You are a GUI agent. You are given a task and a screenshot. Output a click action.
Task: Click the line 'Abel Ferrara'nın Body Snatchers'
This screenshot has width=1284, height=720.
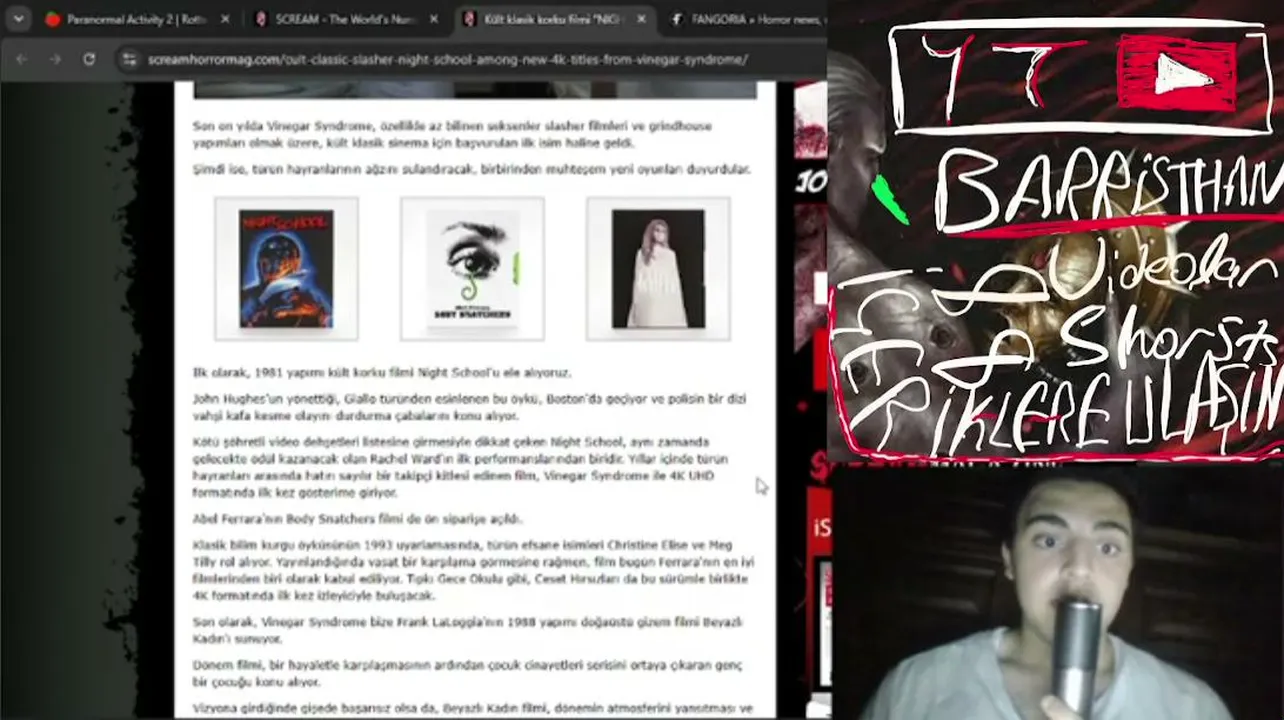tap(358, 519)
